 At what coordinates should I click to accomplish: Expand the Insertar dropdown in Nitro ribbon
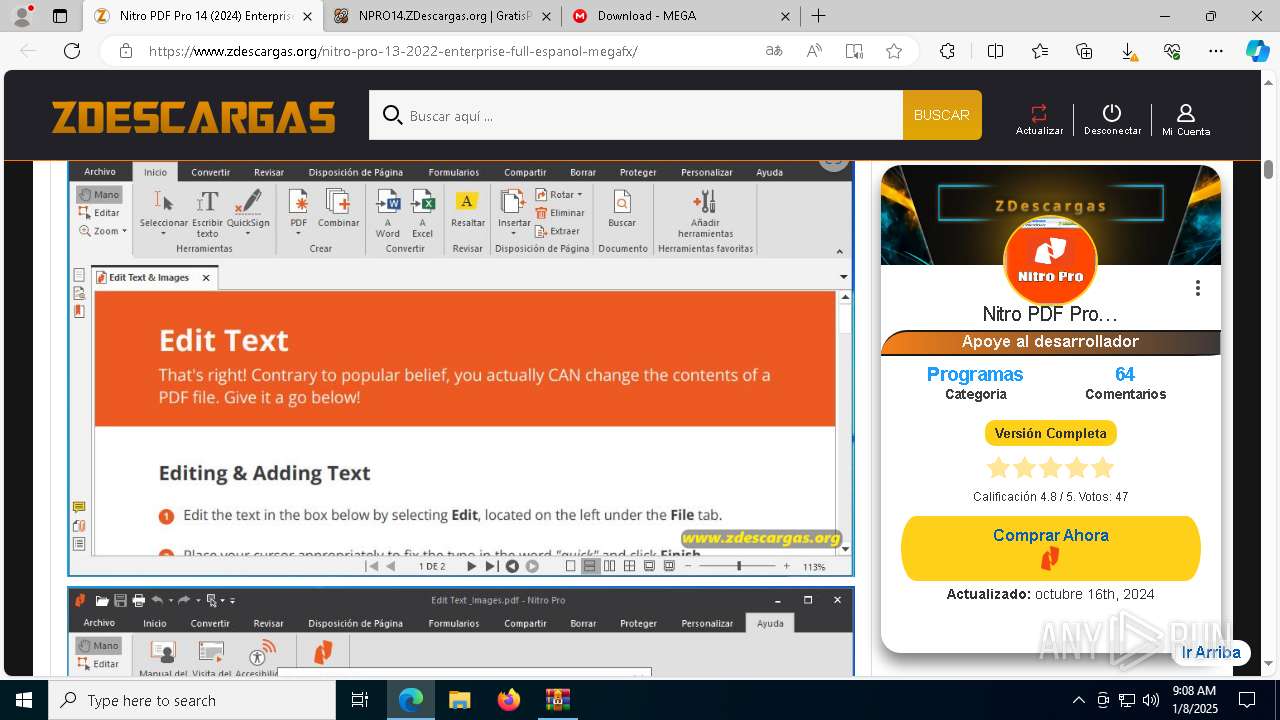click(x=514, y=234)
